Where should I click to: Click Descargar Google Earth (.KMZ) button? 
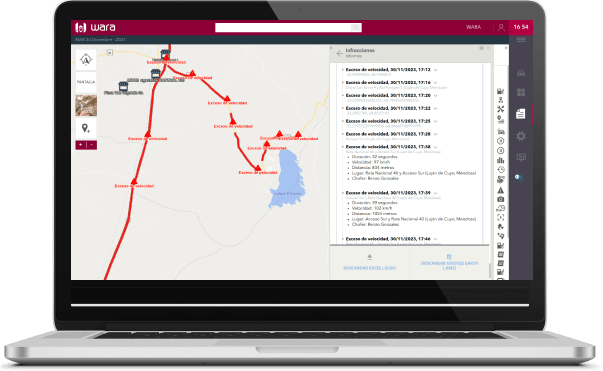pos(449,262)
